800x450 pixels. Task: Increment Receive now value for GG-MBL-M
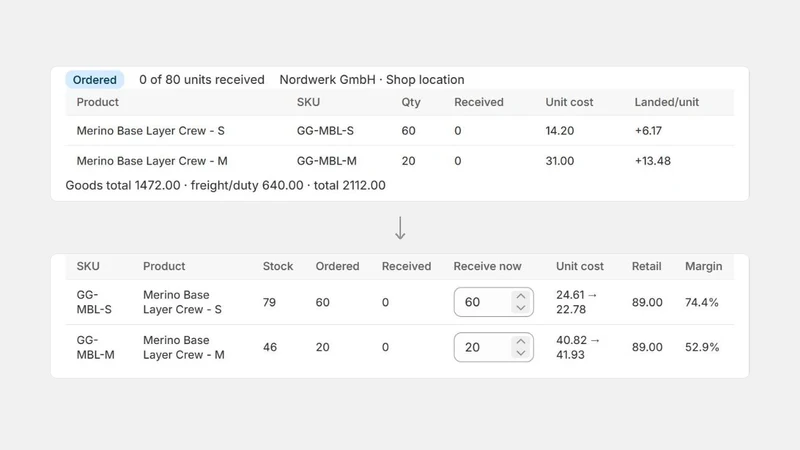[x=520, y=341]
